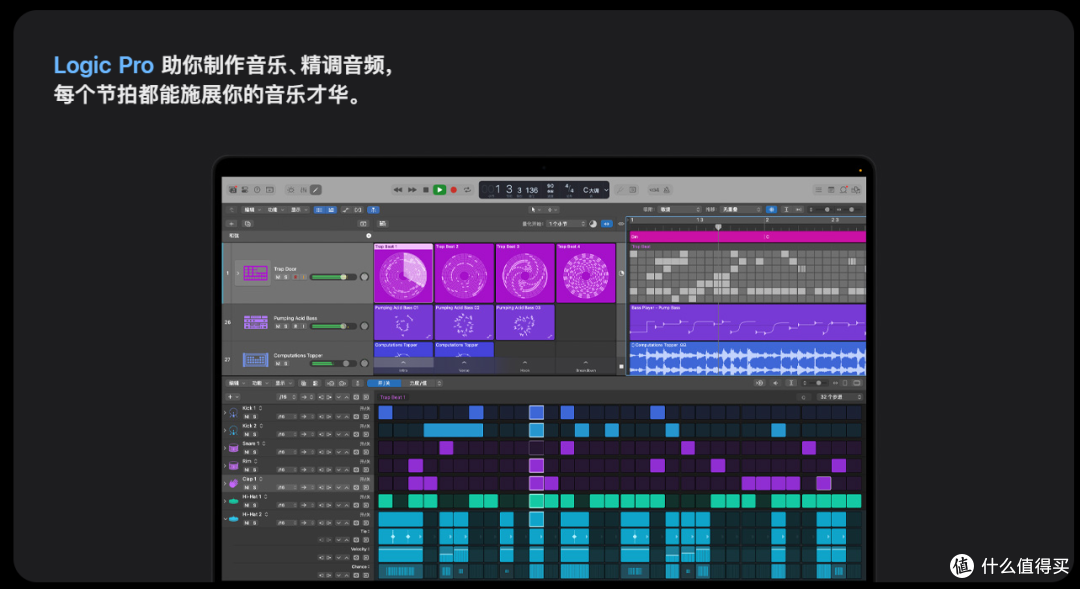
Task: Click the Rewind transport button
Action: pos(397,190)
